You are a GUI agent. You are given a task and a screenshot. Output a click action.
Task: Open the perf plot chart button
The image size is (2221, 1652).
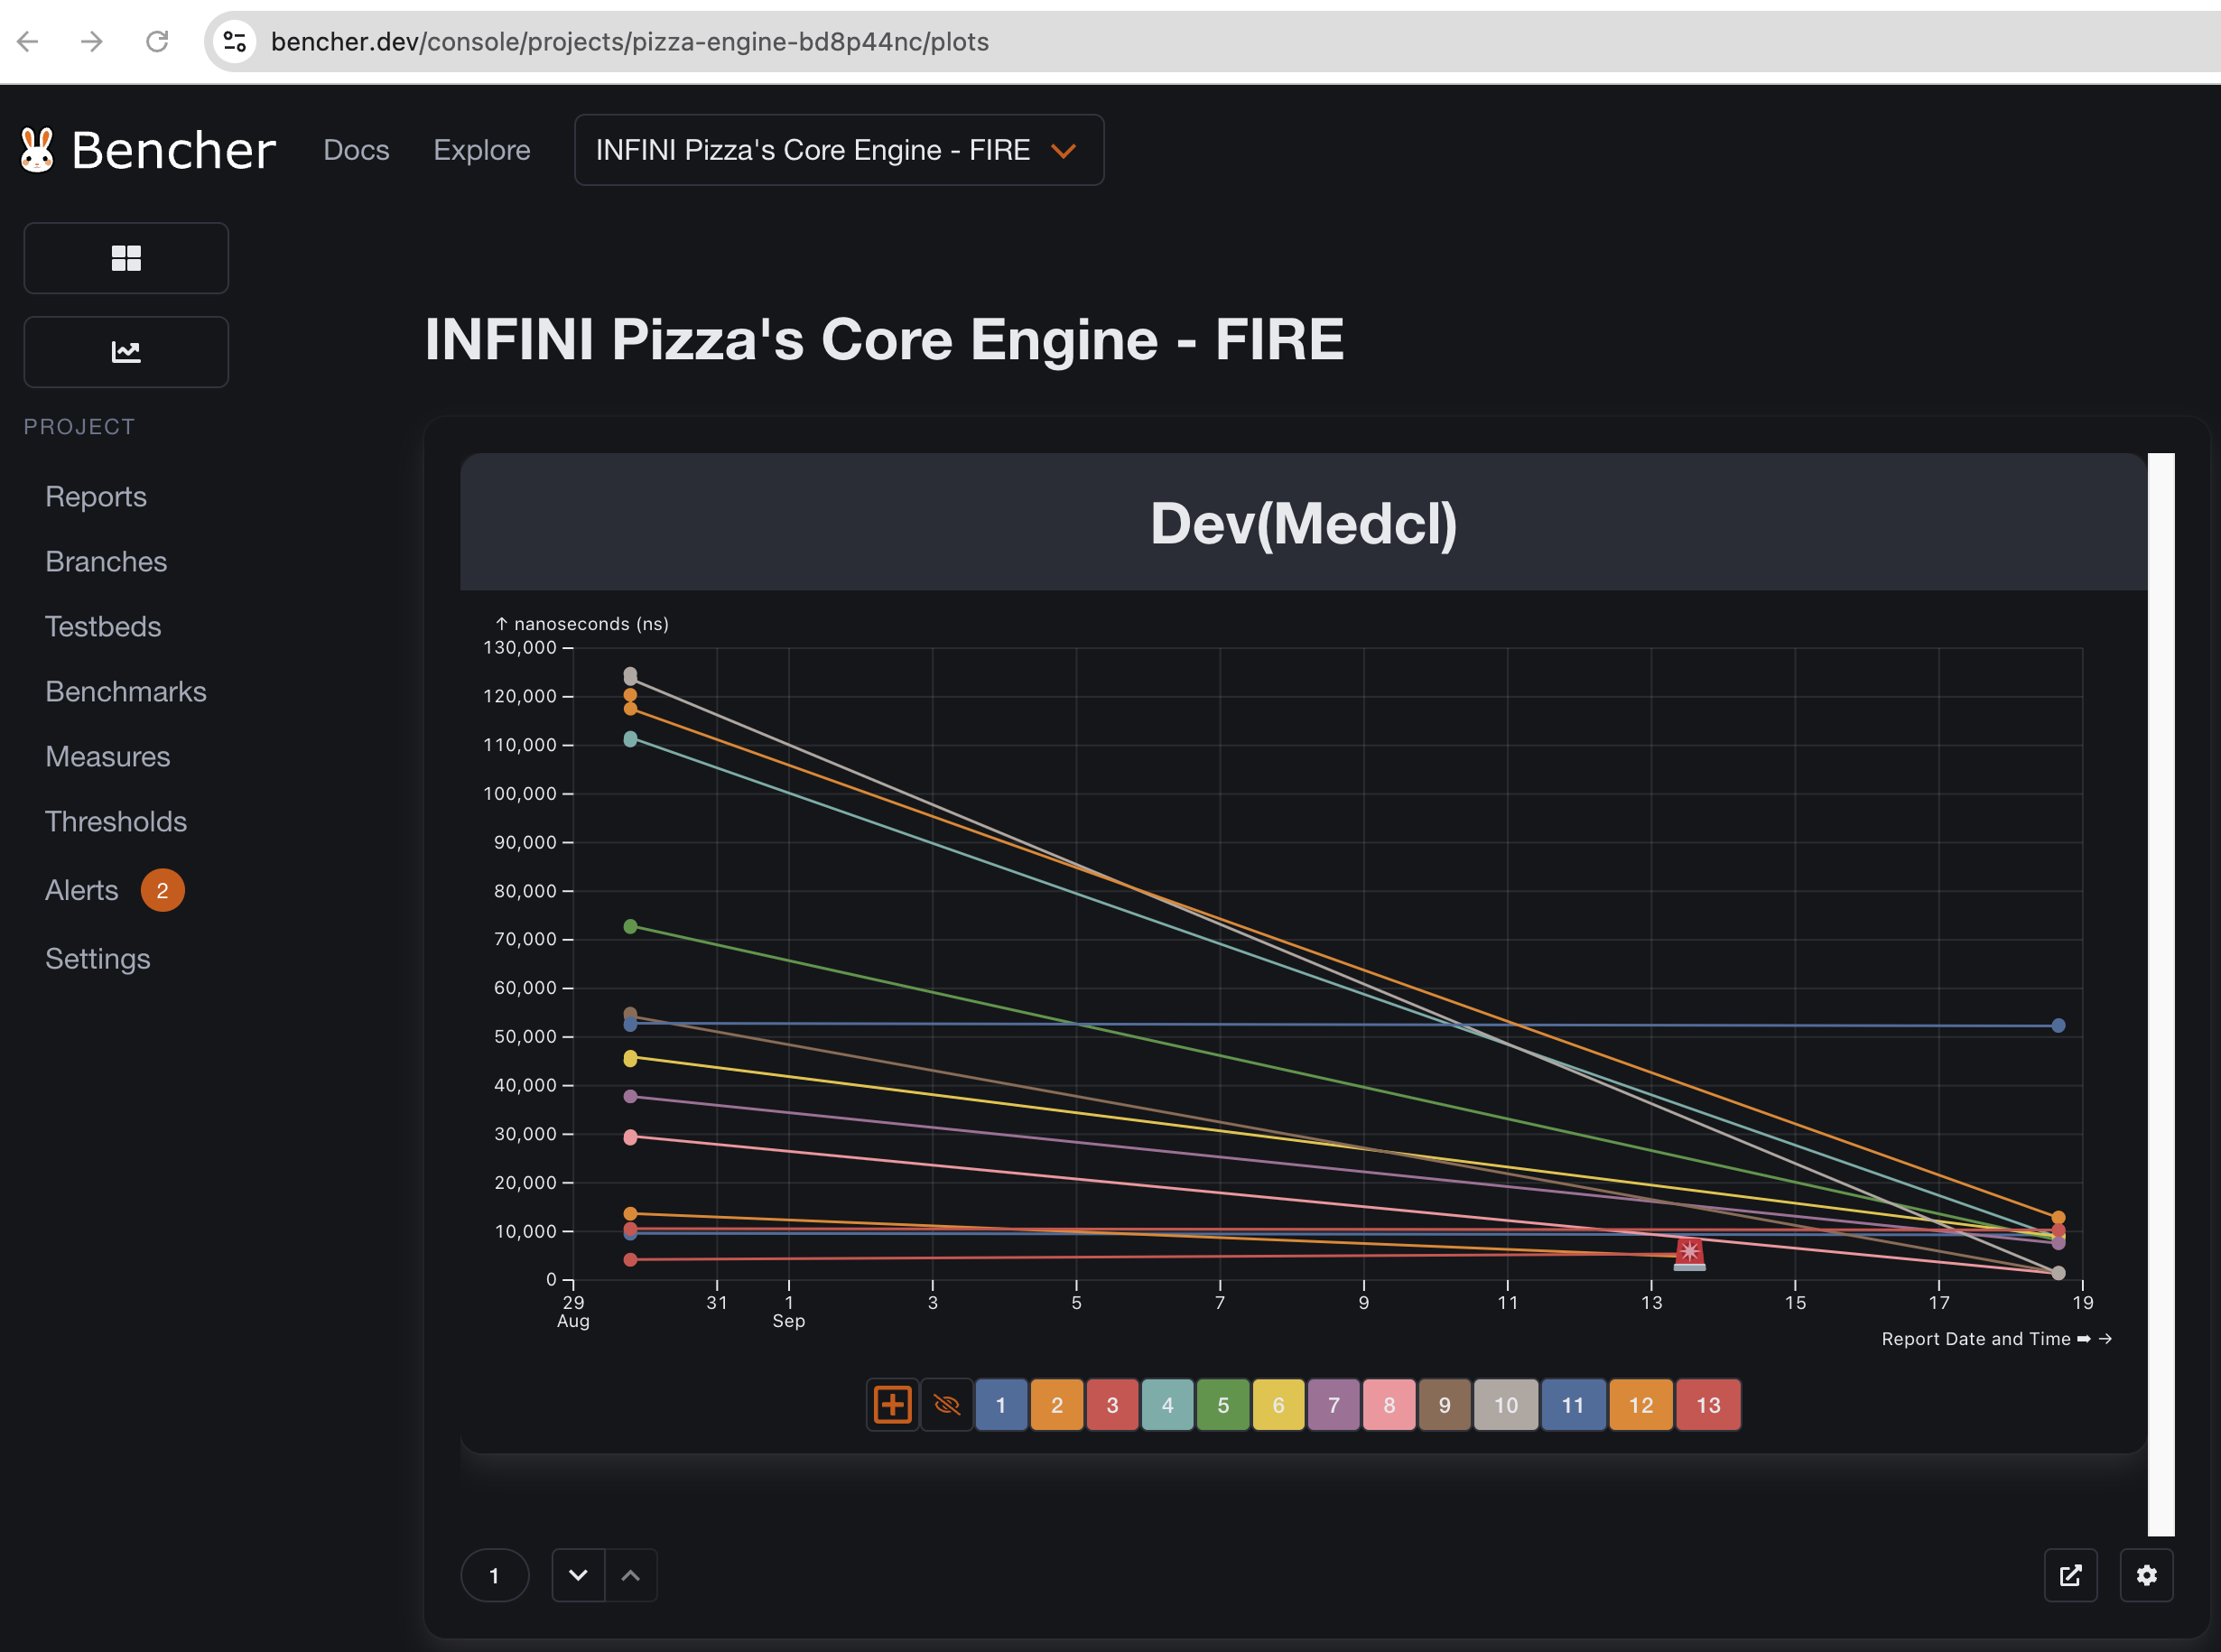coord(126,352)
